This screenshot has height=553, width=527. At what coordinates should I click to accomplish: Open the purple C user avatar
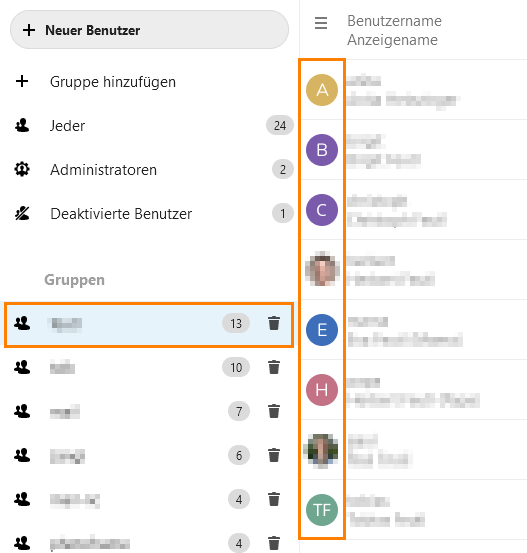322,210
